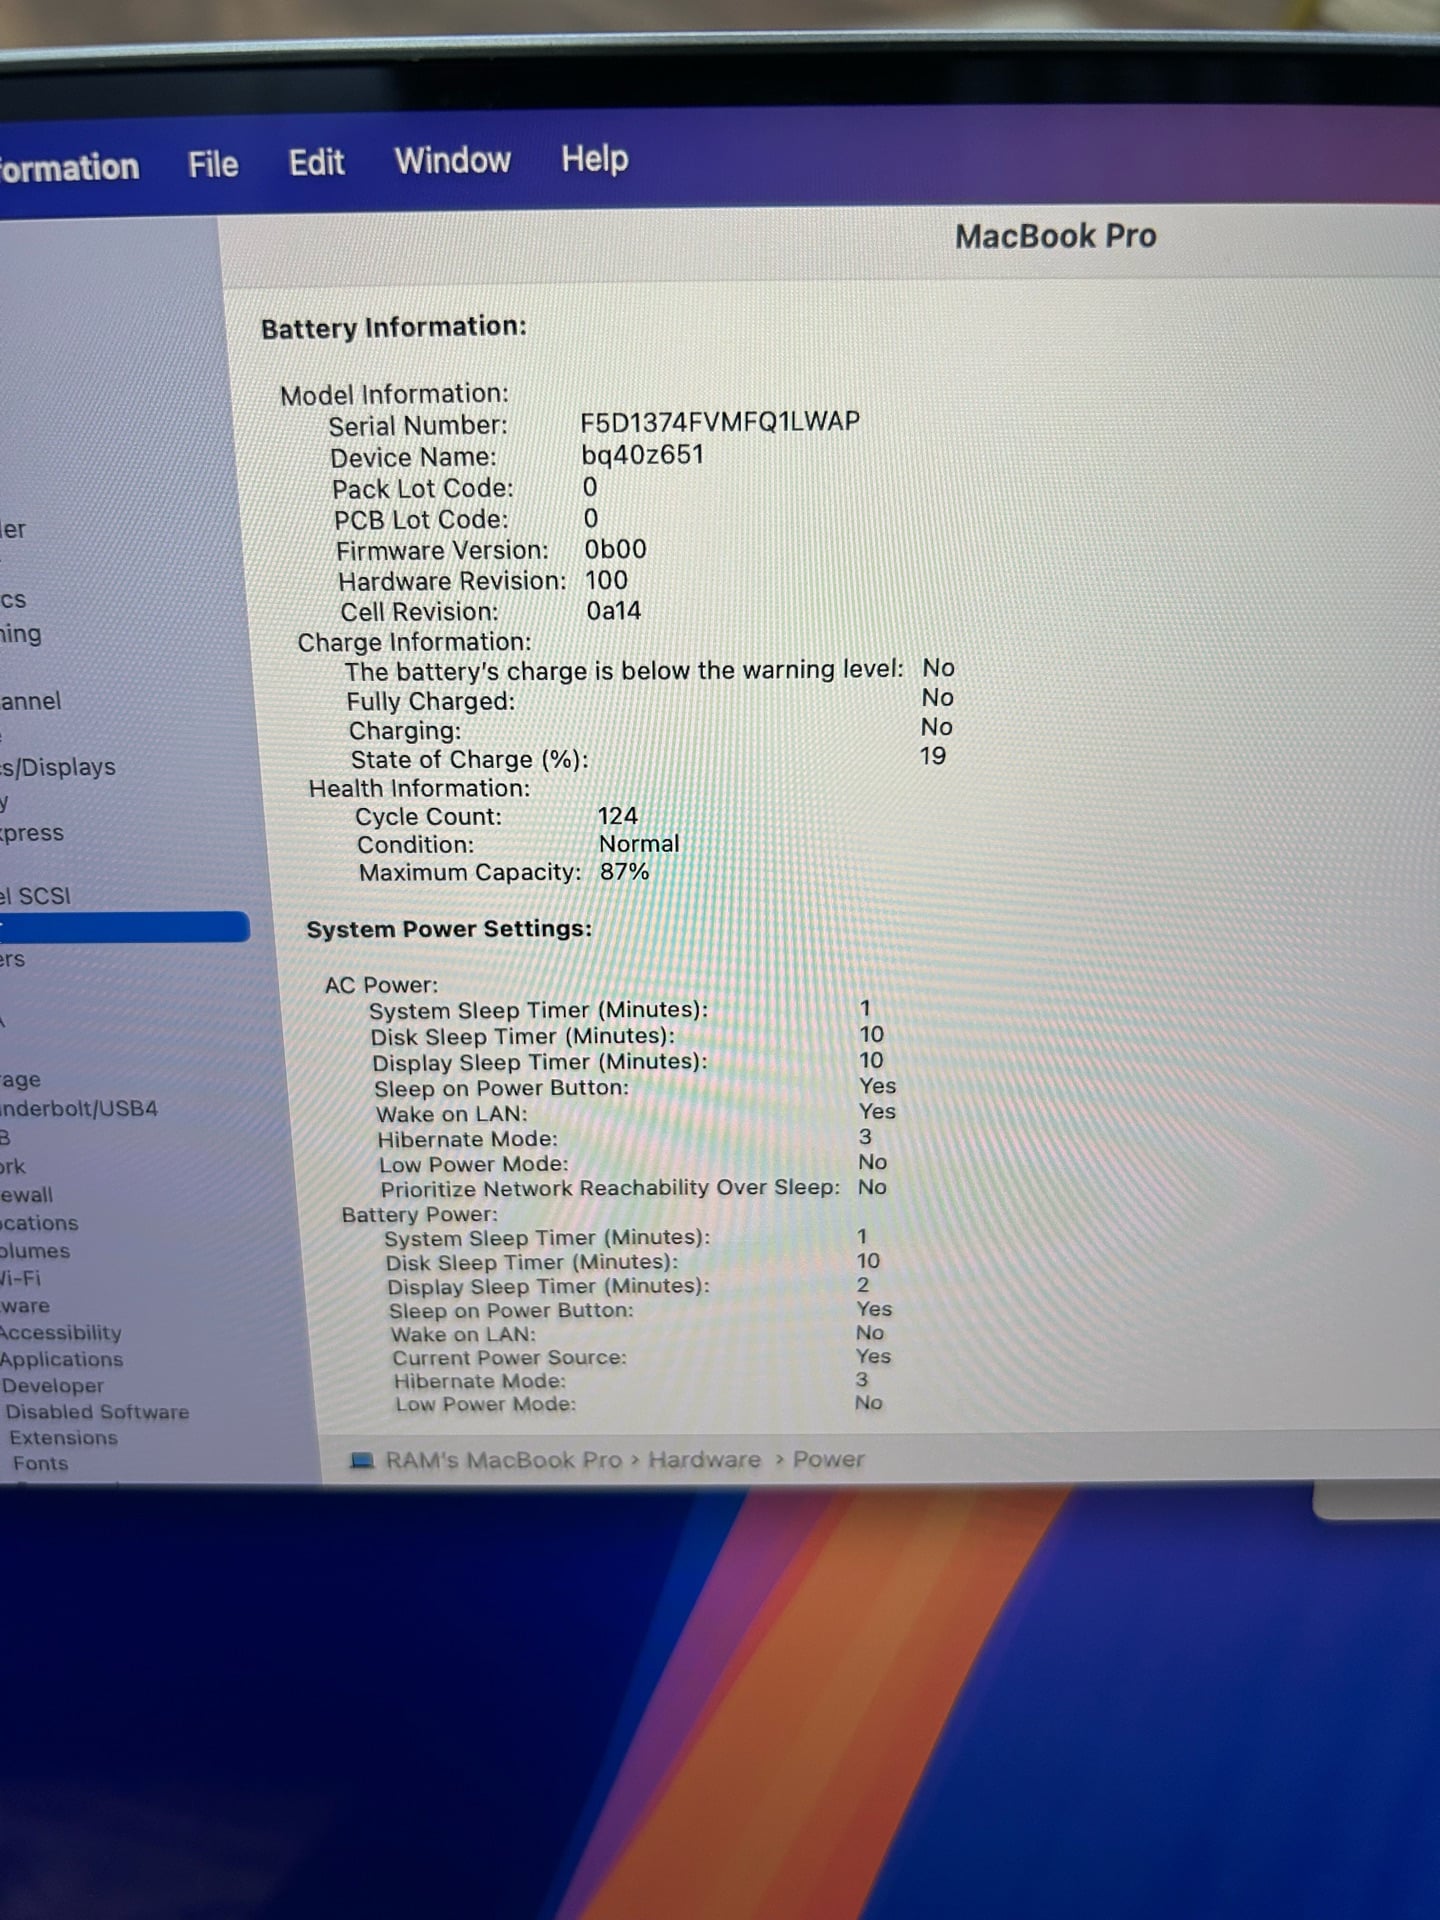Click hardware revision value 100
The height and width of the screenshot is (1920, 1440).
click(606, 580)
